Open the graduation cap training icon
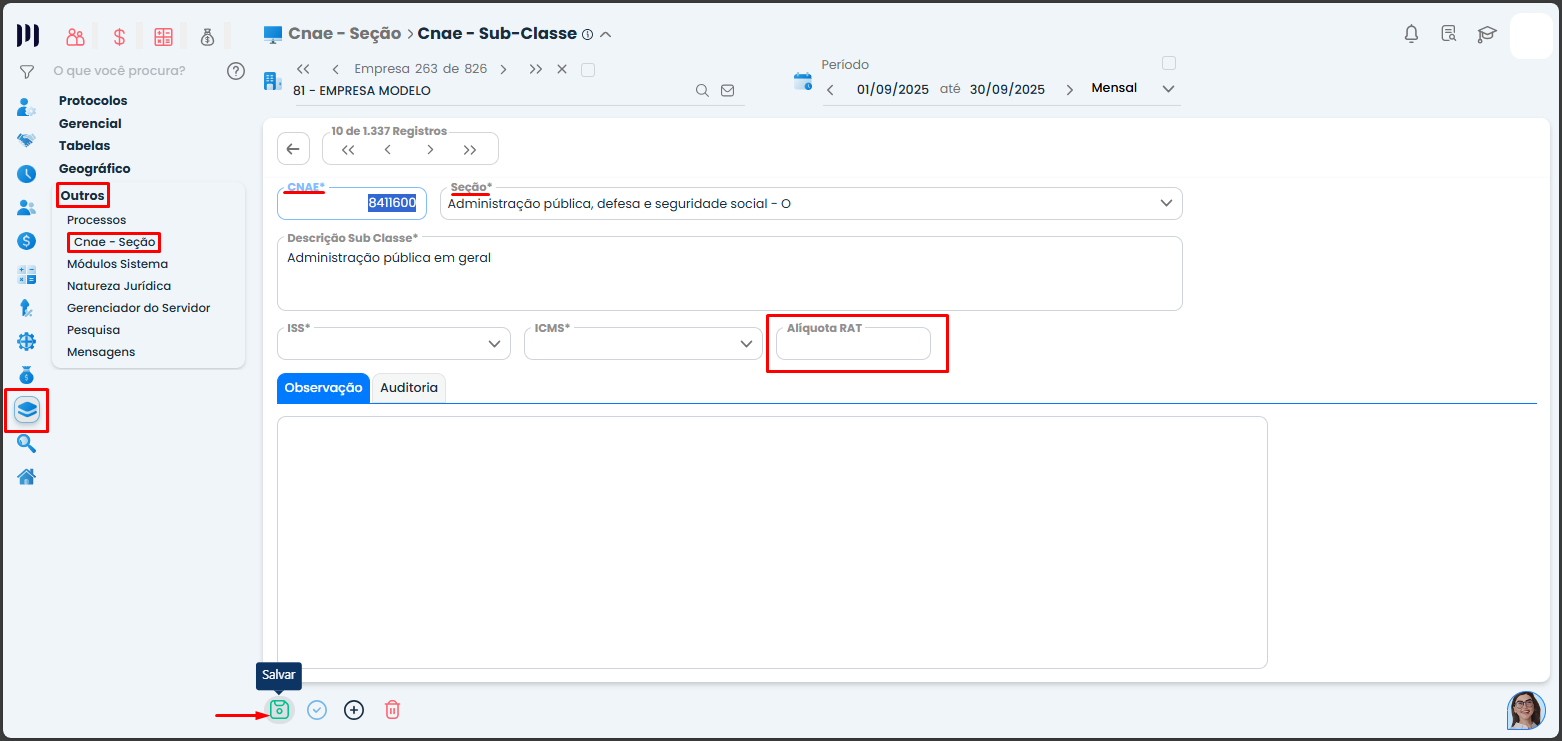Viewport: 1562px width, 741px height. [x=1487, y=34]
